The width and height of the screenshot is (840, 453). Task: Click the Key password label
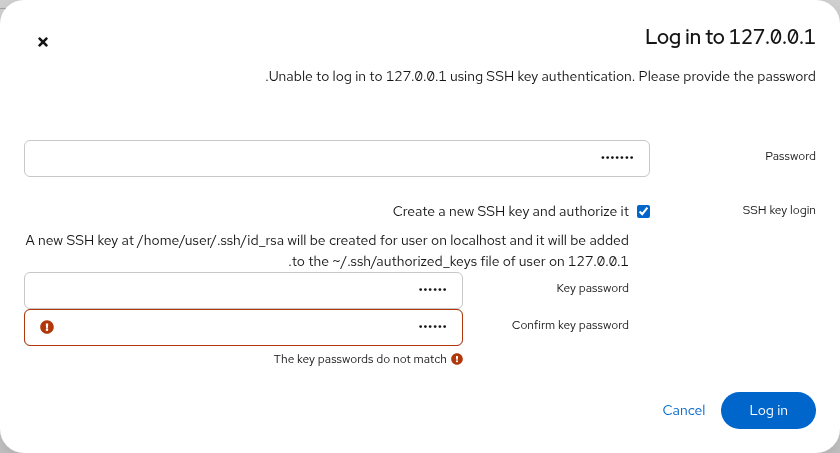pos(592,288)
